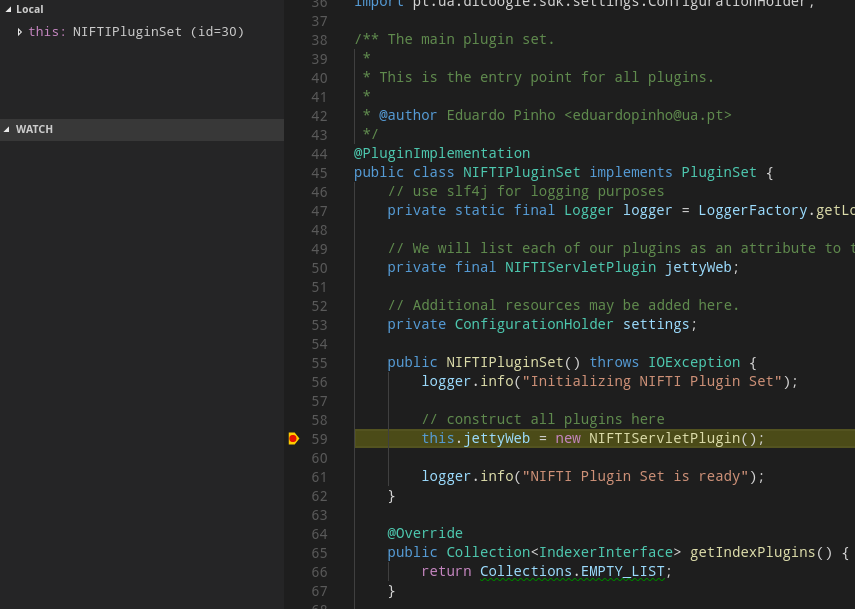Click the settings field name on line 53
Image resolution: width=855 pixels, height=609 pixels.
(656, 324)
